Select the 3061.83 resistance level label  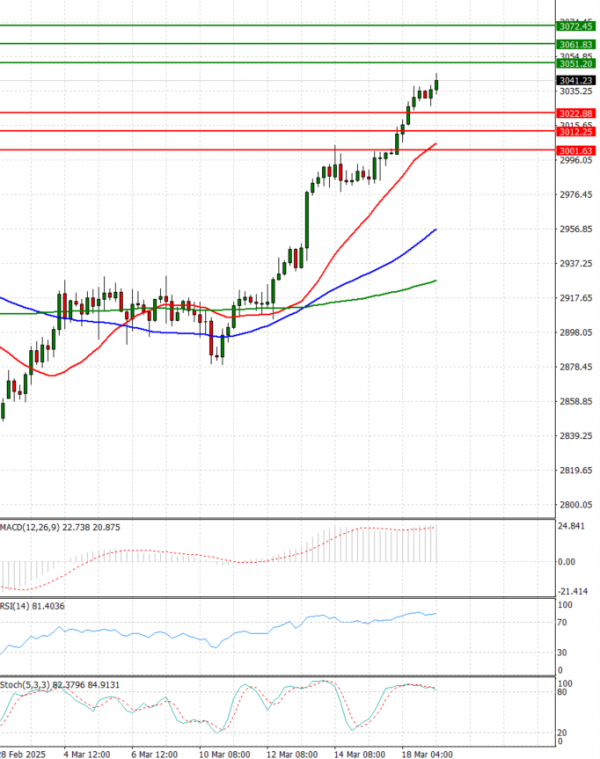[577, 45]
